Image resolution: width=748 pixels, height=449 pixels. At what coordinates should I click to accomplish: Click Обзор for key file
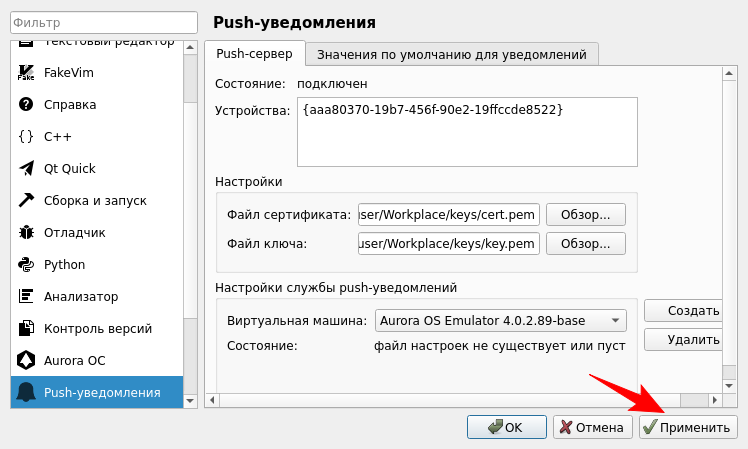click(585, 243)
